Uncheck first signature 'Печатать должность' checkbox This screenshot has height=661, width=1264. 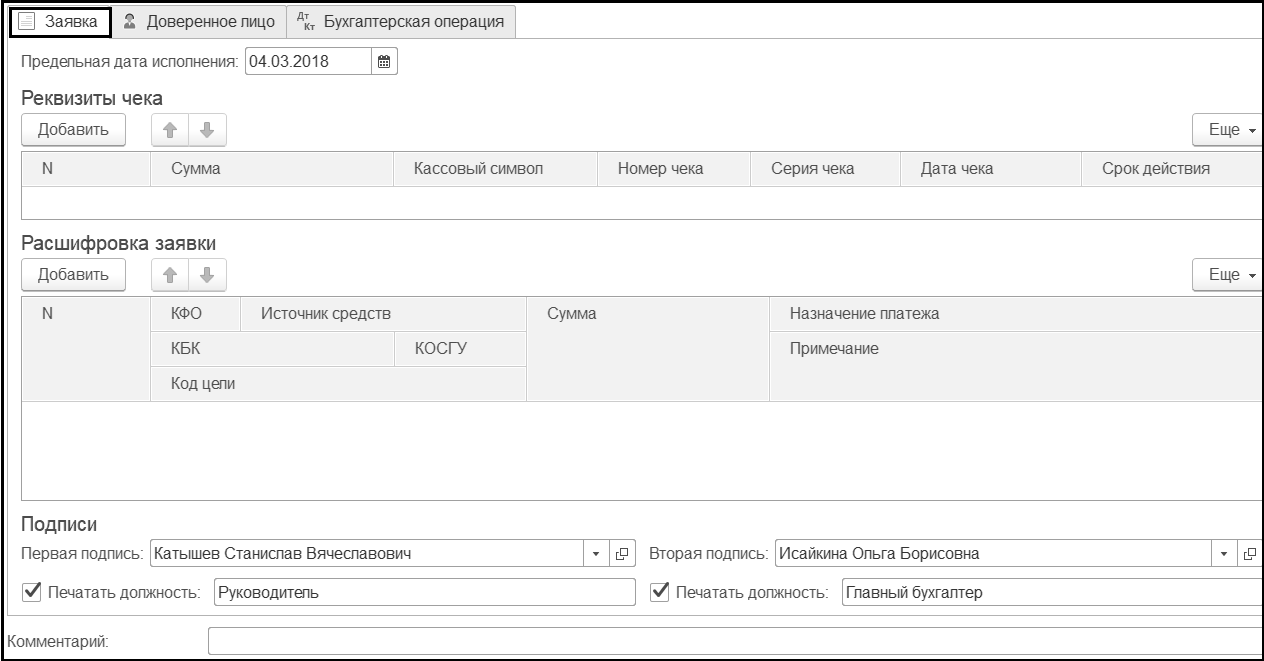(x=32, y=592)
